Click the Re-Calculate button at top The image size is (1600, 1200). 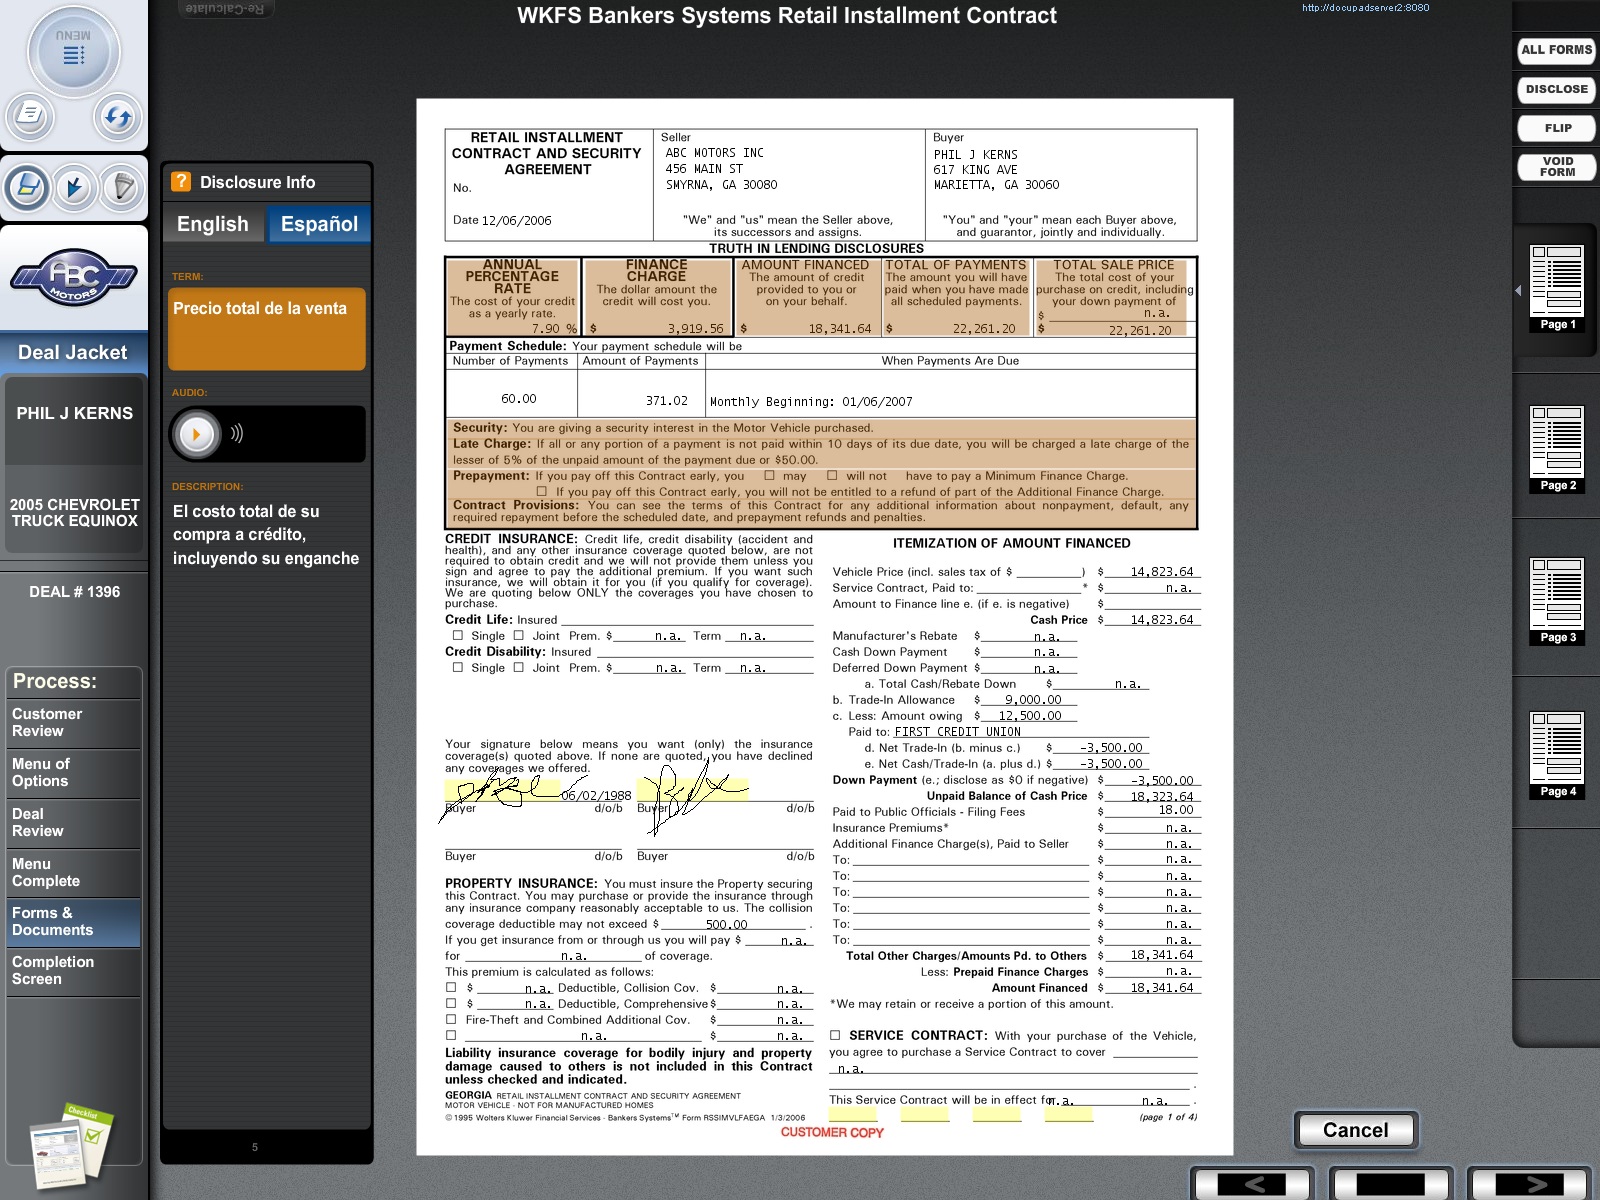226,9
